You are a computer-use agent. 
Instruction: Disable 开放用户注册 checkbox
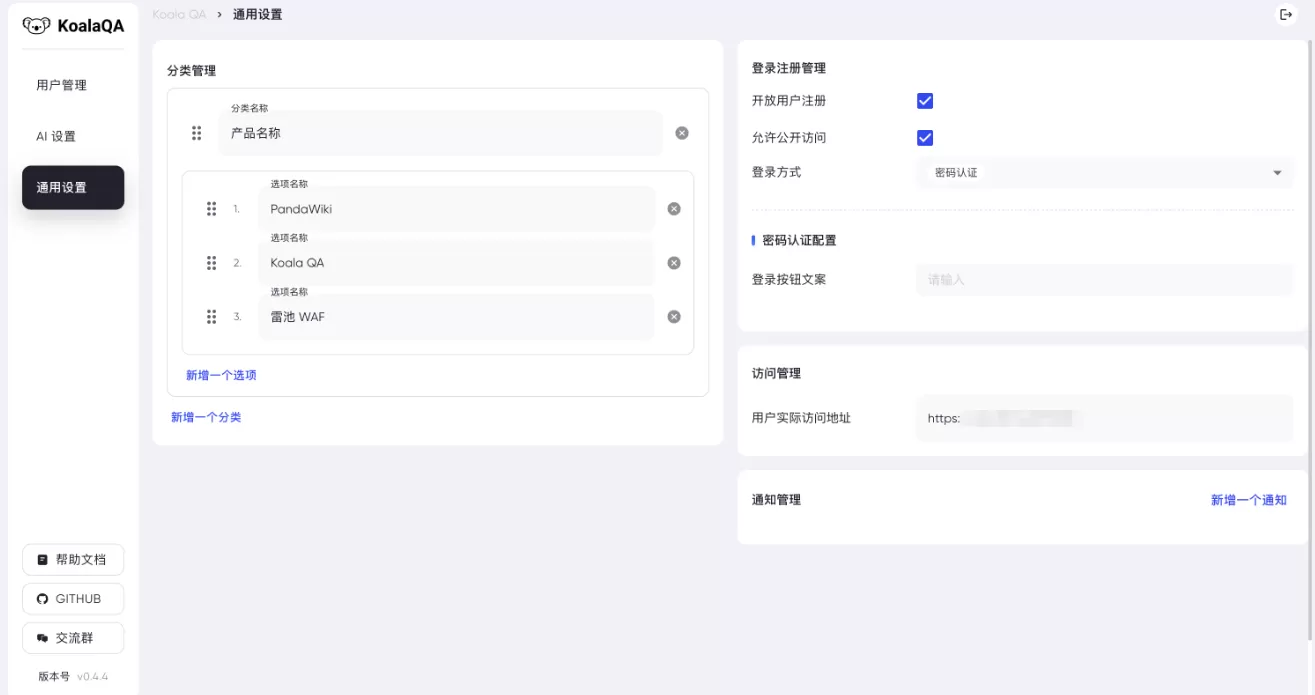924,100
